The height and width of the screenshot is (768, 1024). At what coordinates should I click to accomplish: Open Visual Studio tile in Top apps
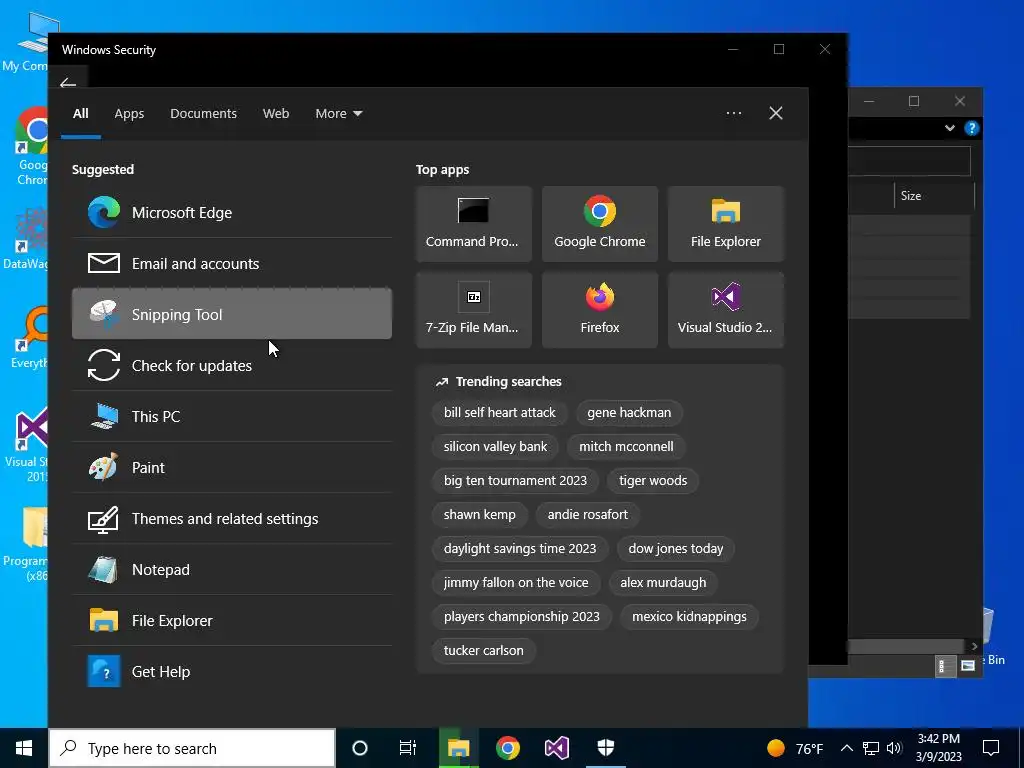coord(726,310)
